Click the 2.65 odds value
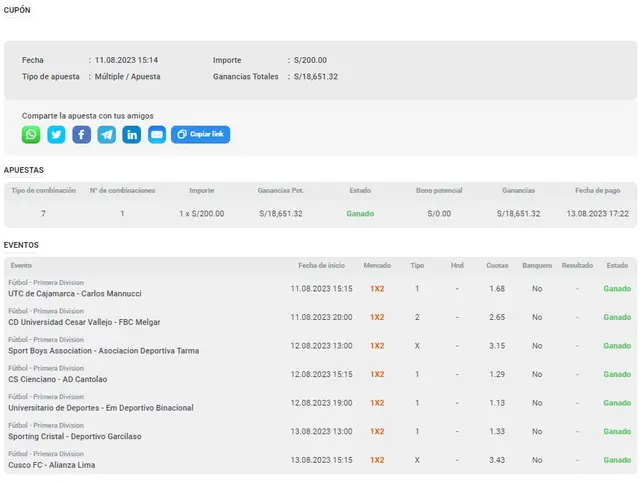Viewport: 640px width, 482px height. tap(497, 317)
